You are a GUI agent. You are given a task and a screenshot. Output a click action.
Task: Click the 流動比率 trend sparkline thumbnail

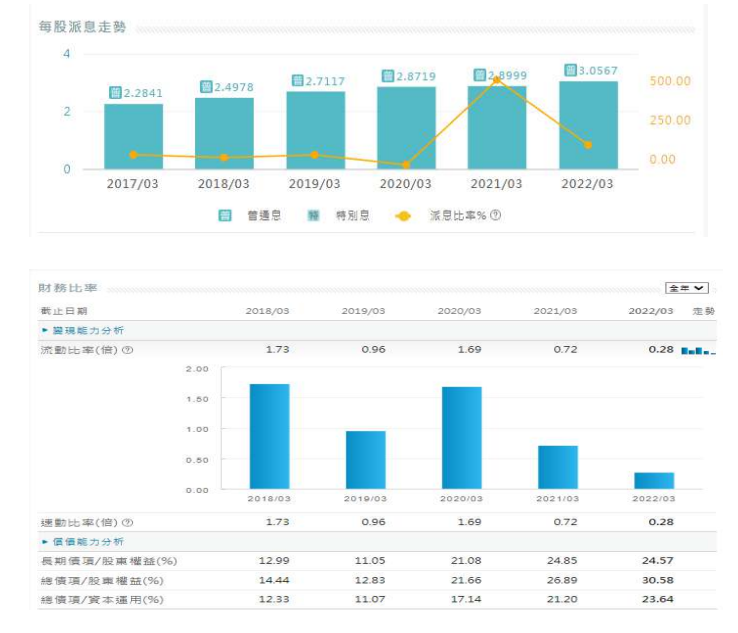point(698,351)
